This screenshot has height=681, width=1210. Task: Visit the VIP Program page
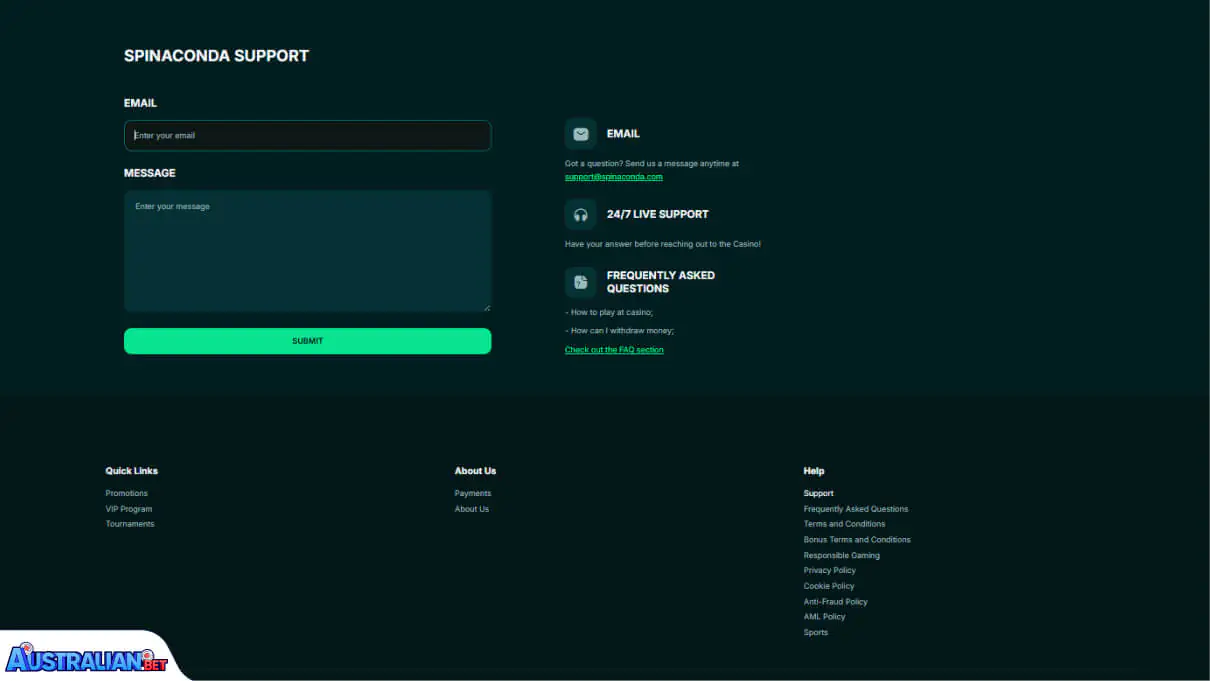click(x=128, y=508)
